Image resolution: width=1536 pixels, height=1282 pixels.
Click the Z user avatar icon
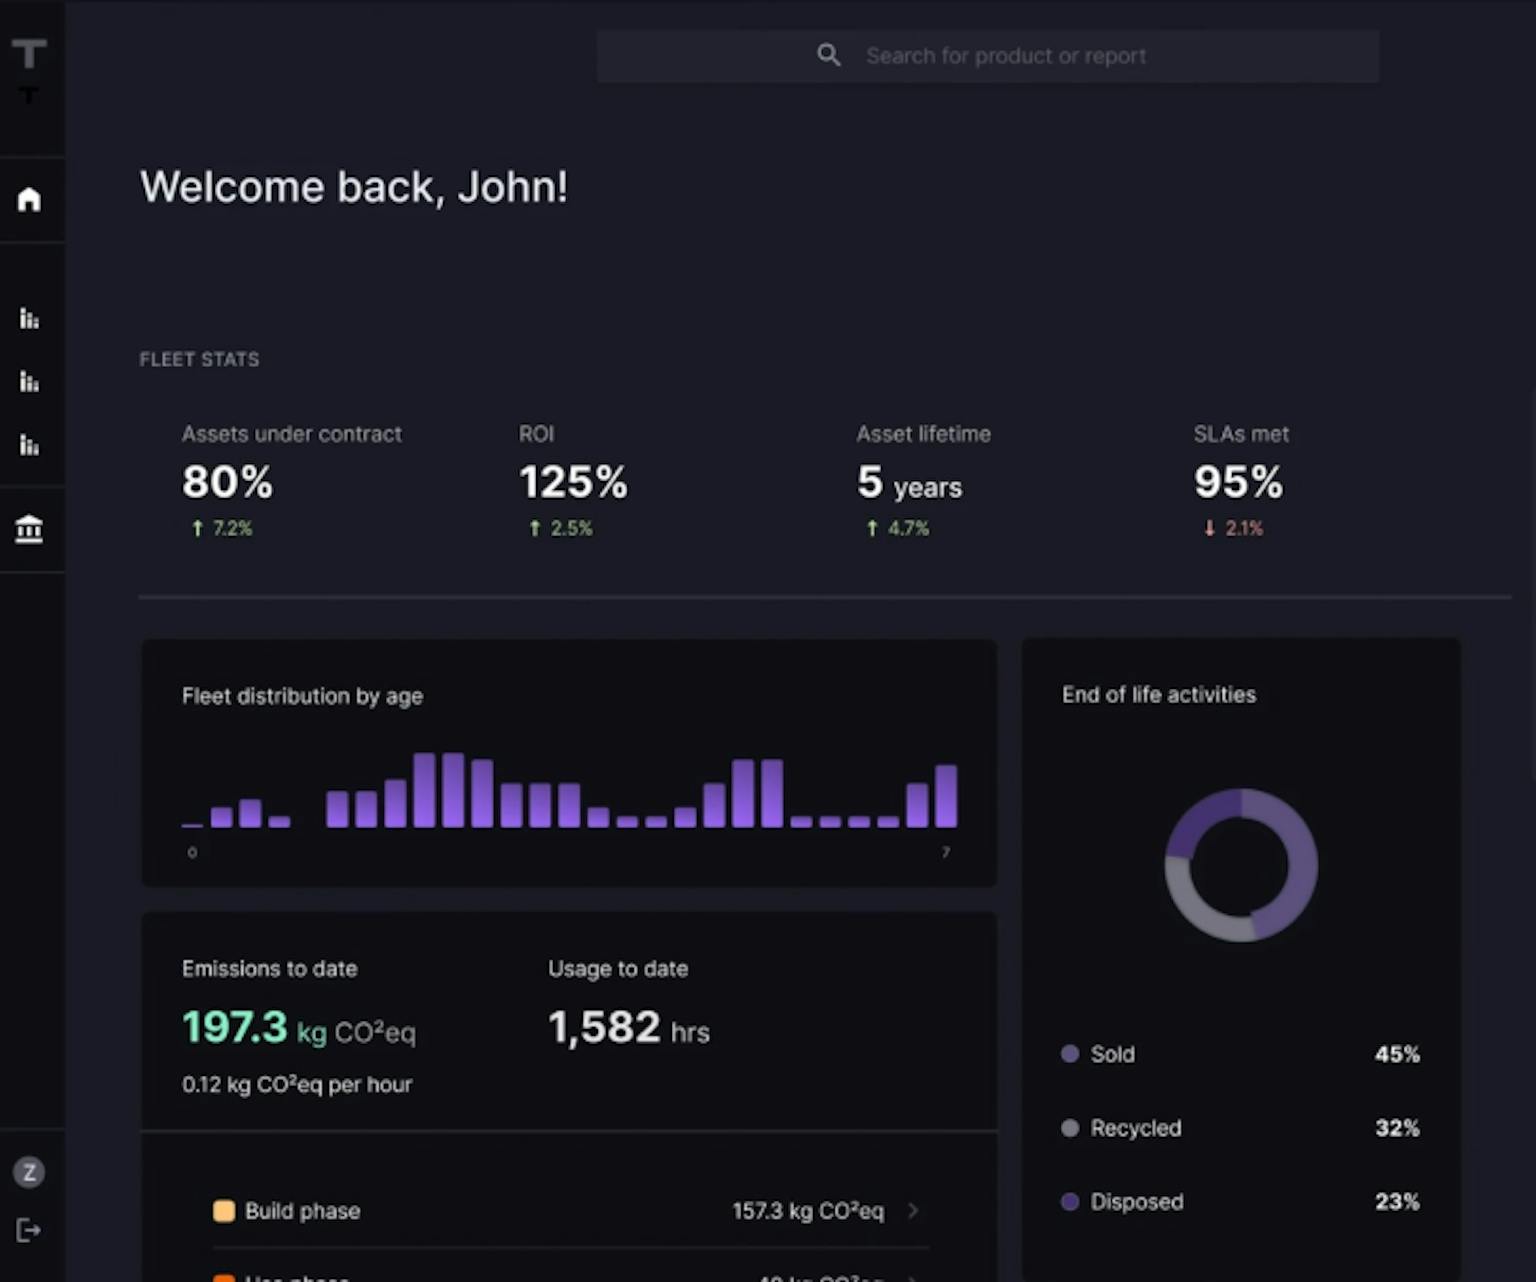coord(29,1172)
